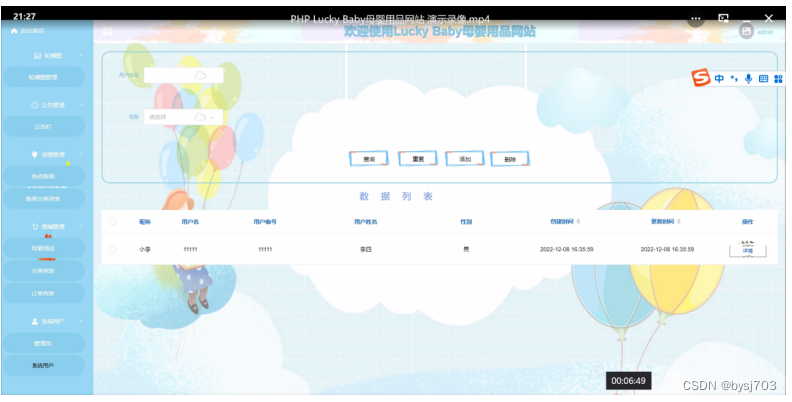Toggle Sogou punctuation mode icon
Image resolution: width=792 pixels, height=402 pixels.
click(734, 79)
